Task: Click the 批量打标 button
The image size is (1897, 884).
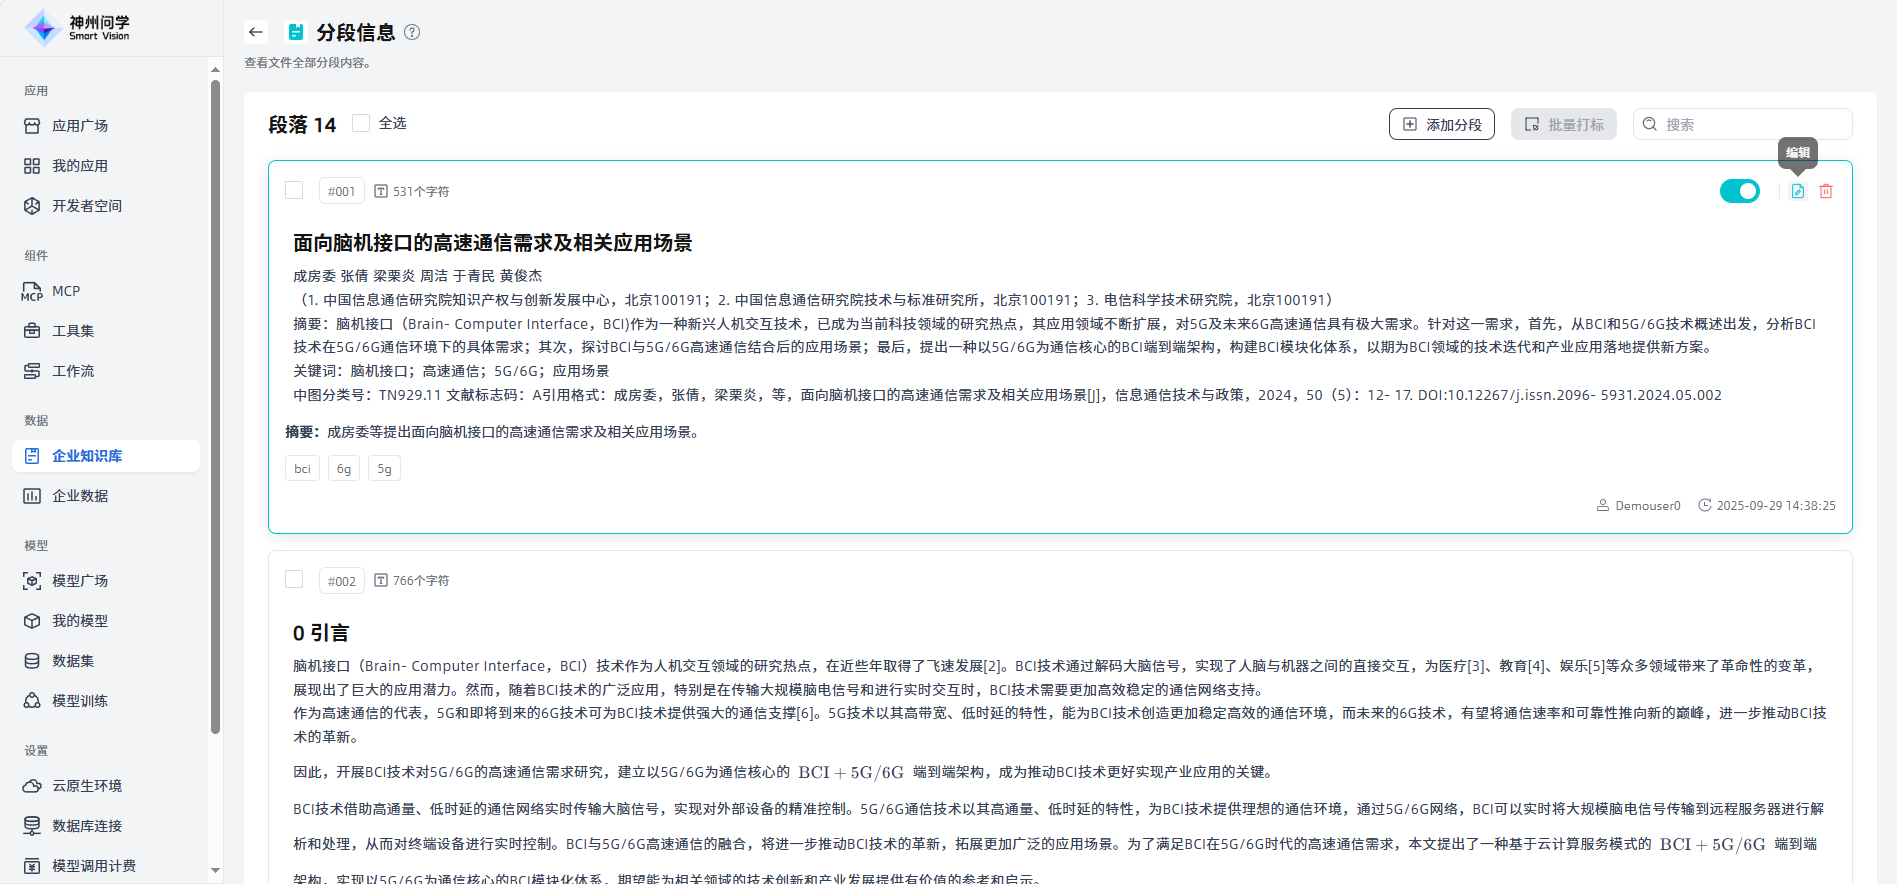Action: [1563, 124]
